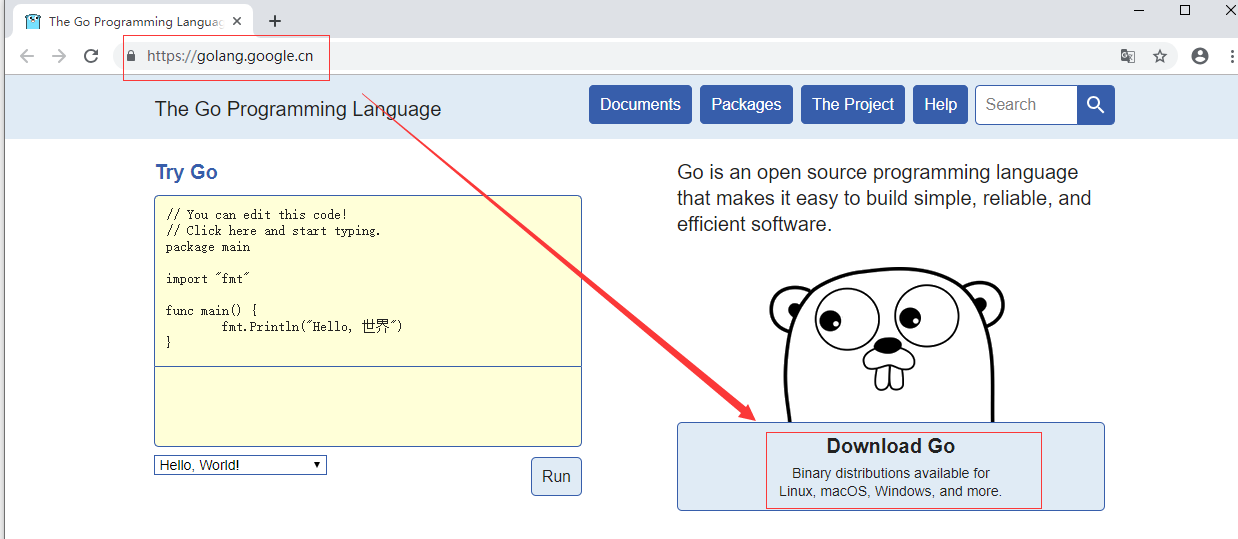This screenshot has width=1238, height=539.
Task: Click The Go Programming Language heading link
Action: pyautogui.click(x=298, y=109)
